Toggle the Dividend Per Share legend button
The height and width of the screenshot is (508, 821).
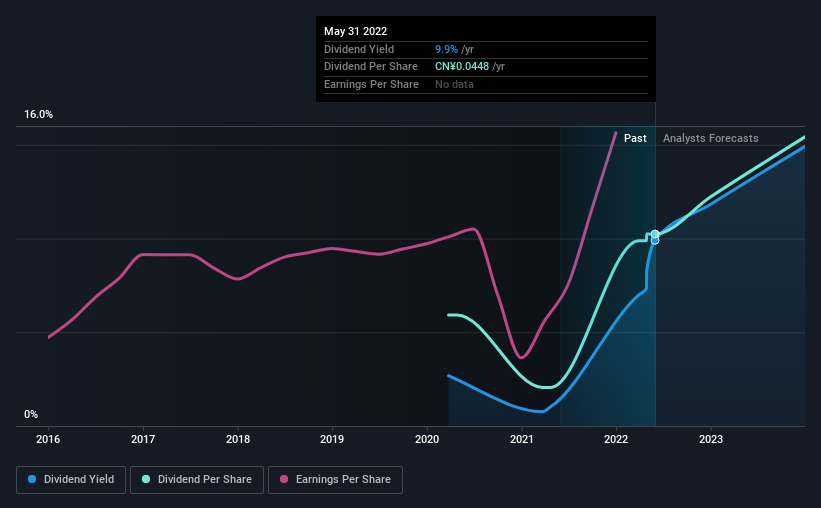[x=197, y=480]
